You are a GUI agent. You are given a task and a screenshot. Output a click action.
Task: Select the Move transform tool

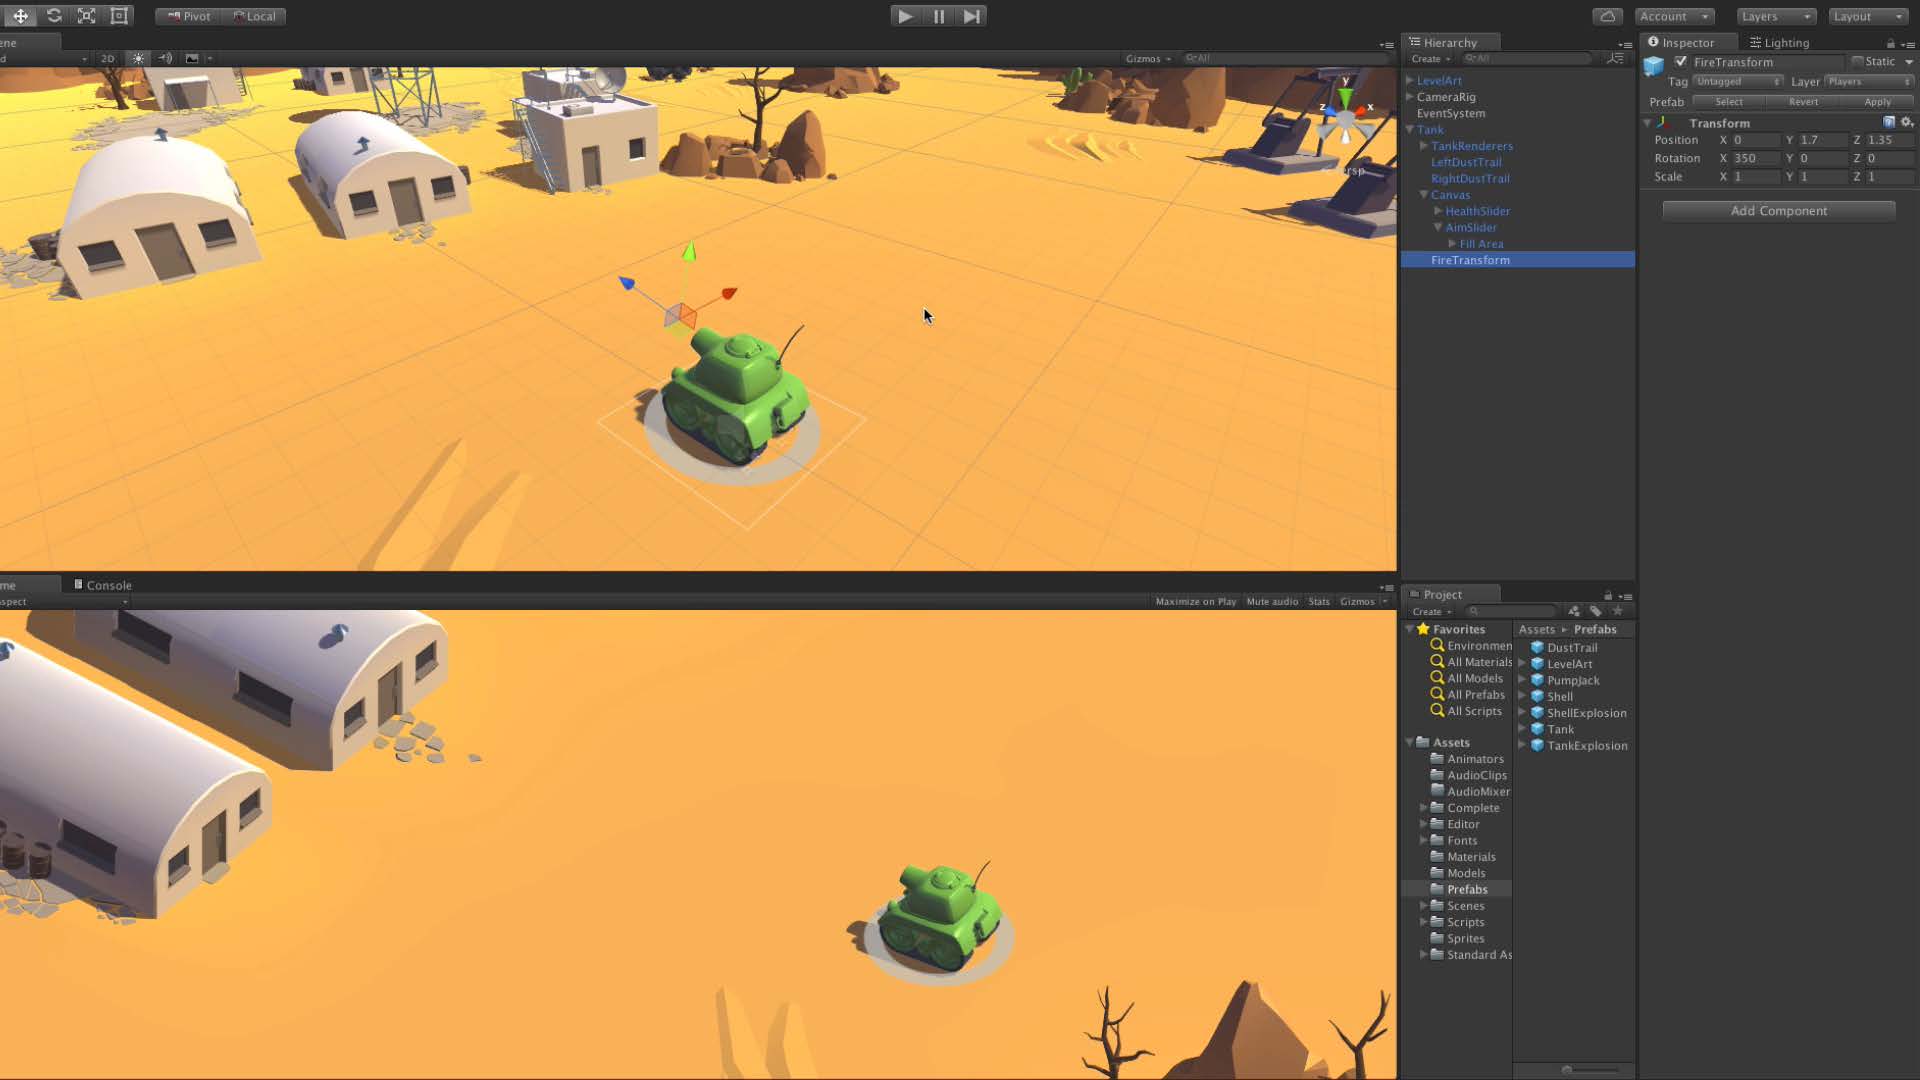(x=21, y=16)
